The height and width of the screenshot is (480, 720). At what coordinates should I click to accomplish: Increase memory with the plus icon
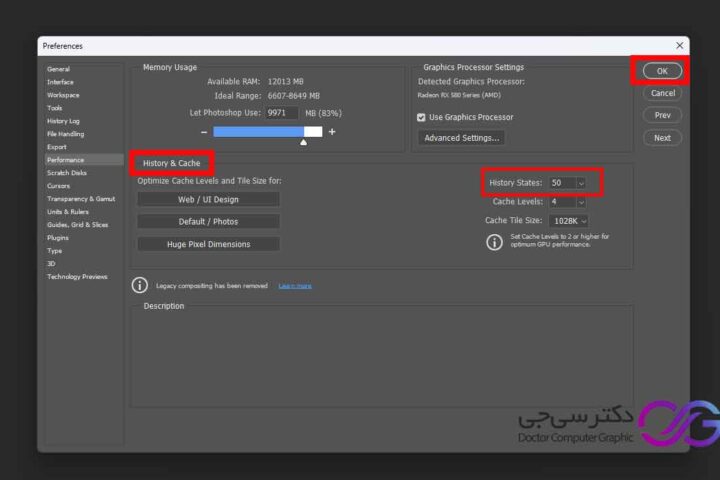pyautogui.click(x=332, y=132)
